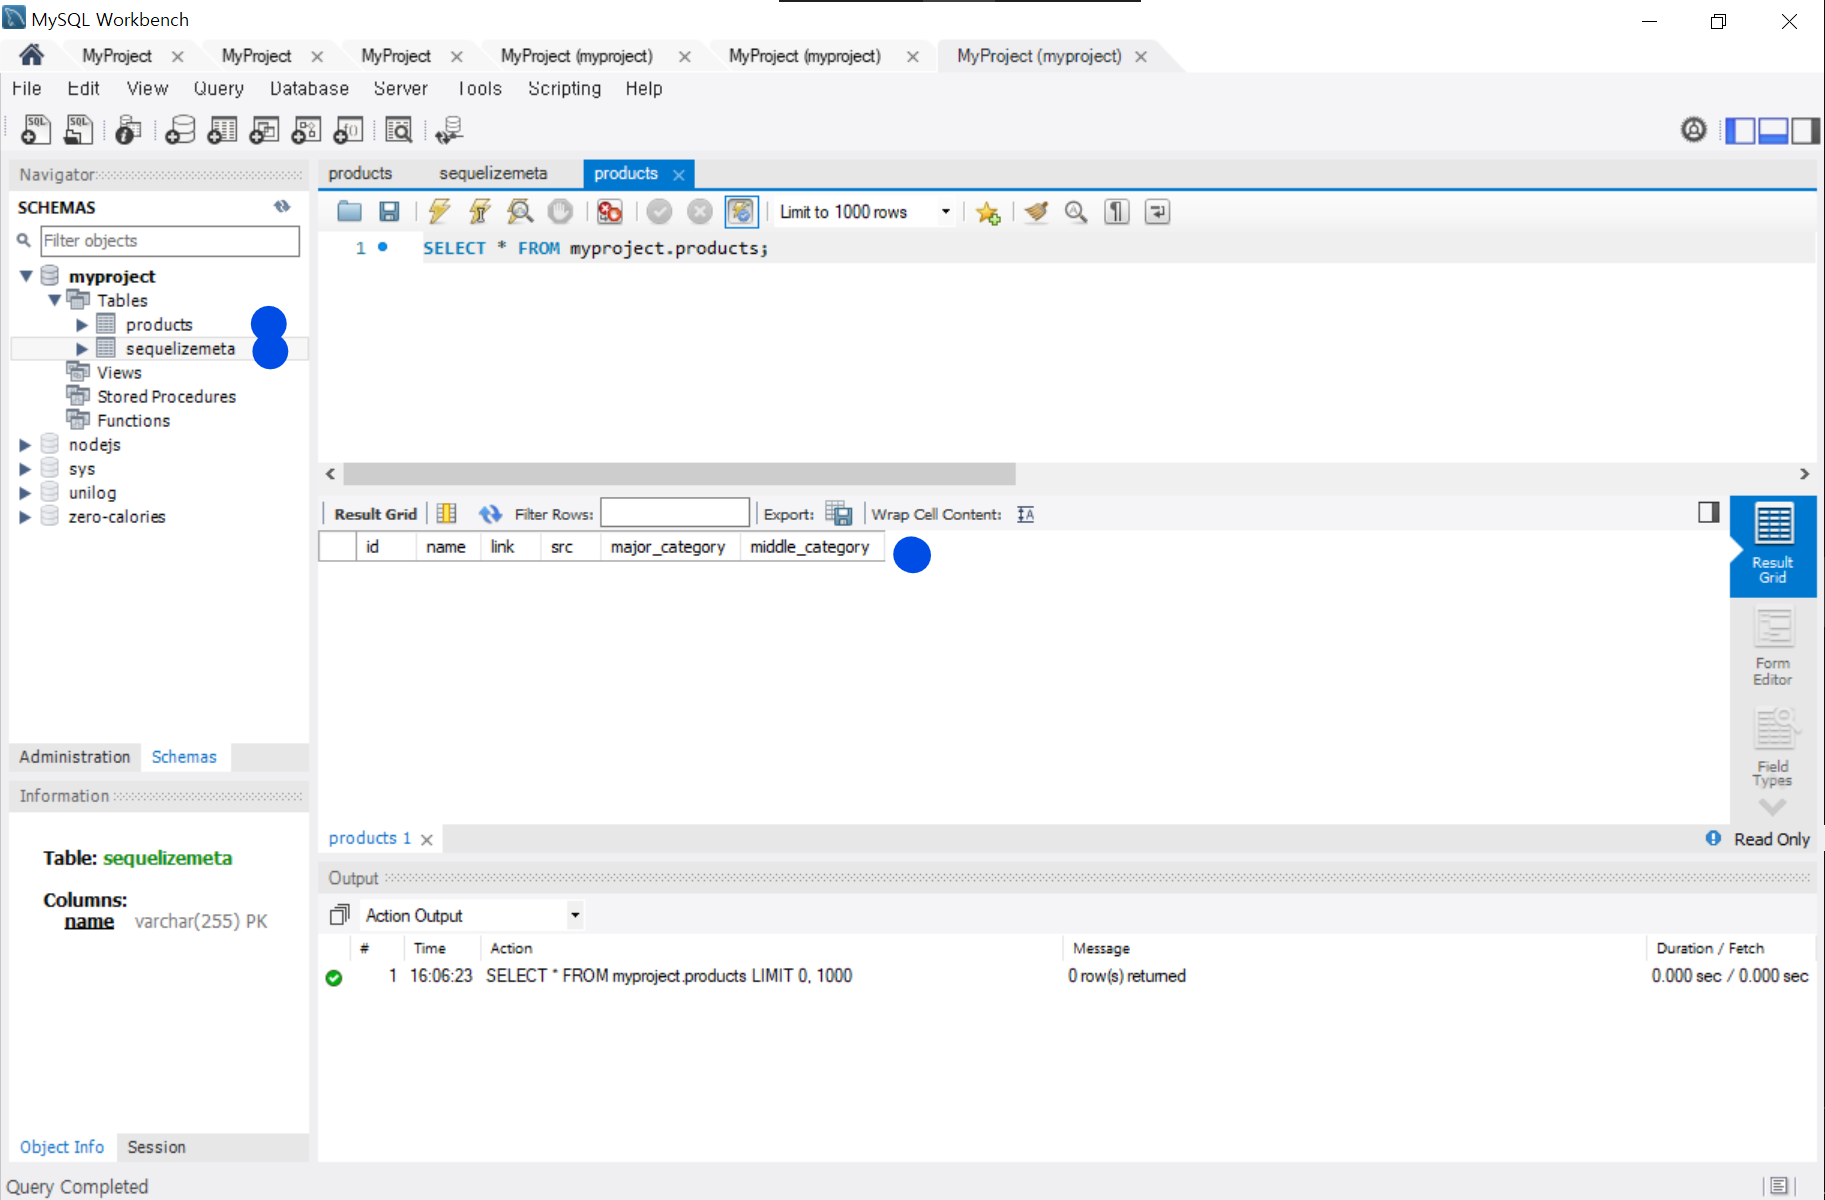Click the Filter Rows input field
1825x1200 pixels.
675,513
